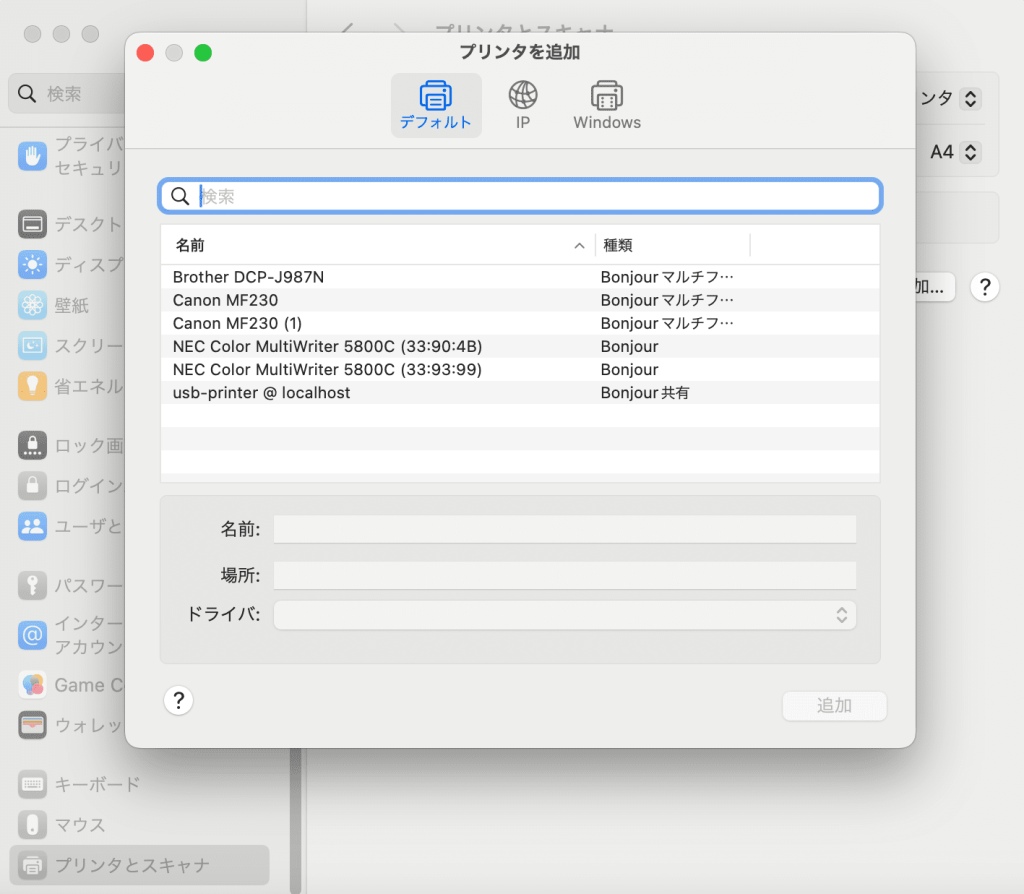The height and width of the screenshot is (894, 1024).
Task: Select プリンタとスキャナ in the sidebar
Action: pos(139,865)
